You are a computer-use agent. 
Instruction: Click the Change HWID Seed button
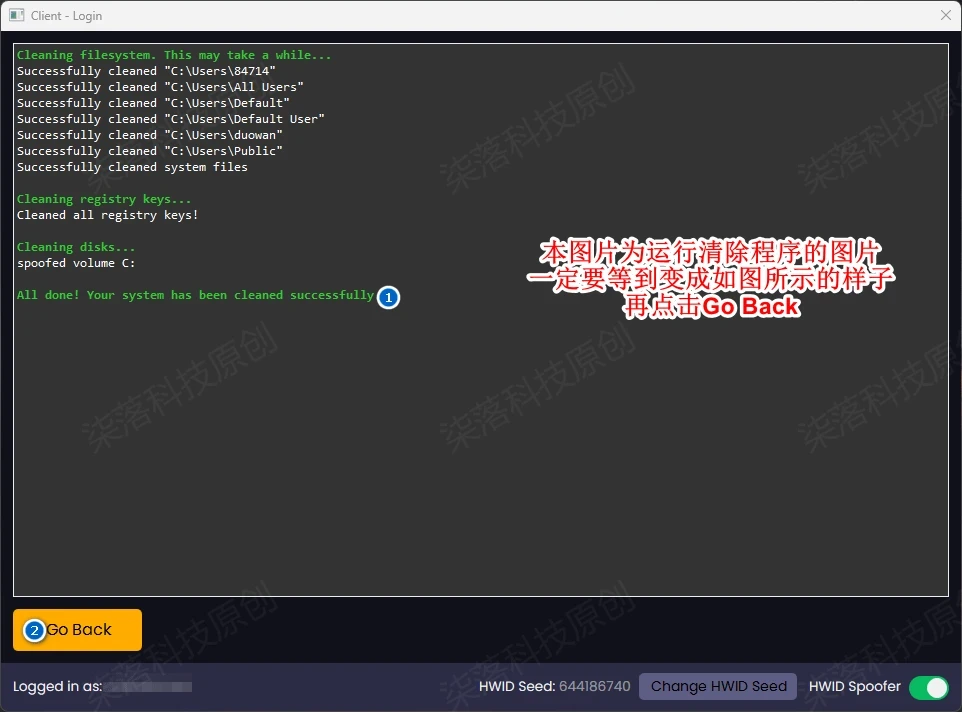pyautogui.click(x=718, y=686)
